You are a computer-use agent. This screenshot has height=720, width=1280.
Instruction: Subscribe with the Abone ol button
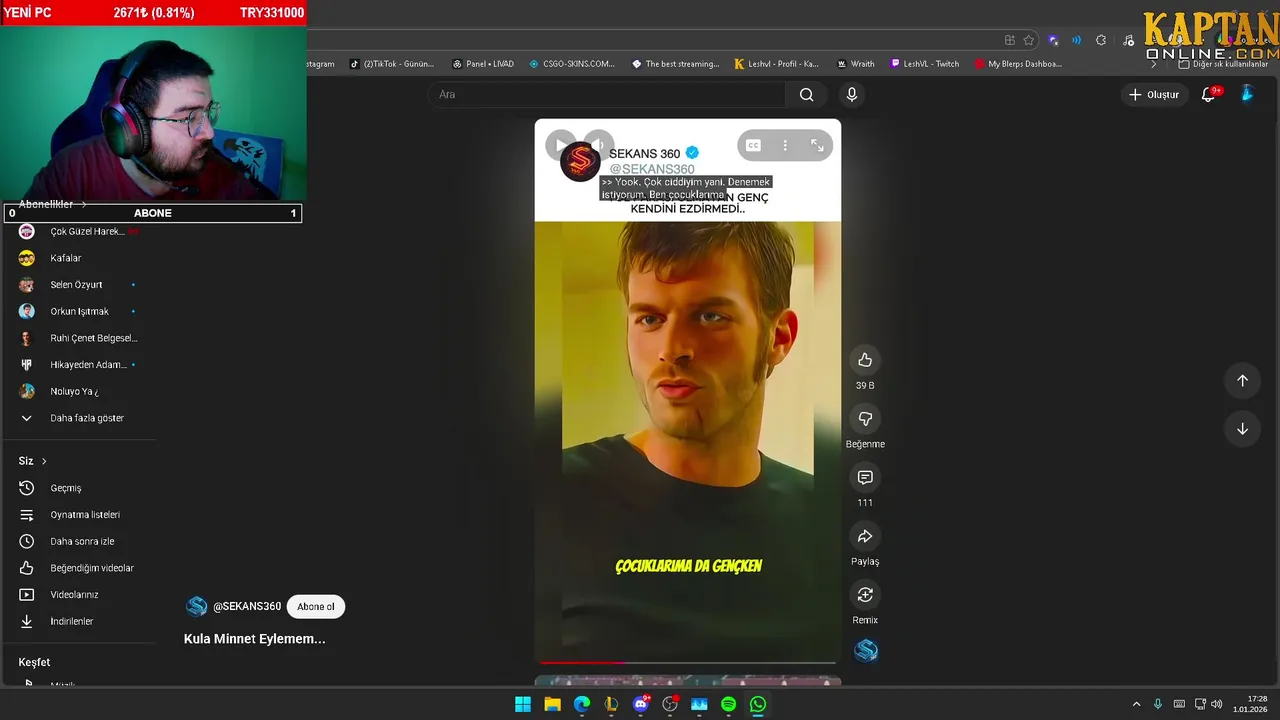point(315,607)
